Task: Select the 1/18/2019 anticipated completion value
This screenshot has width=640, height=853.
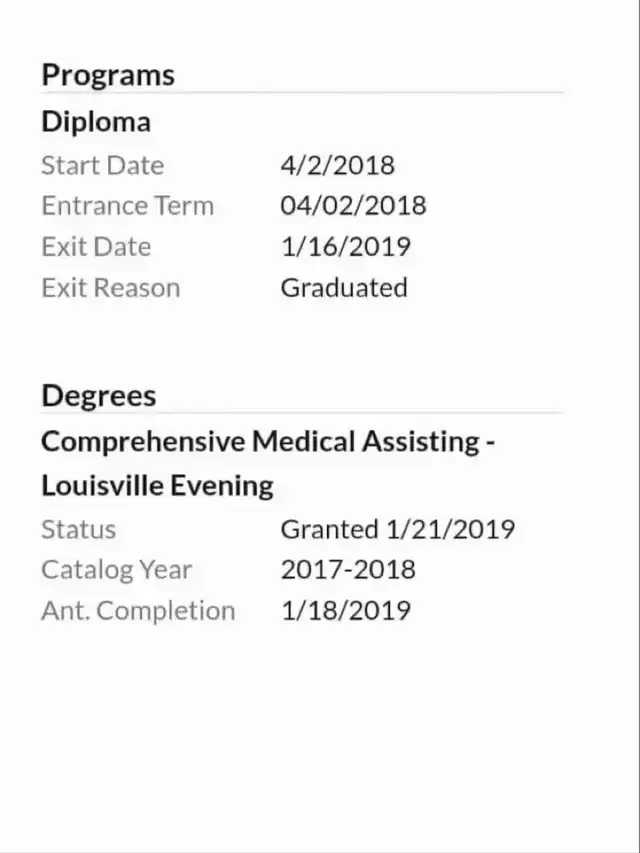Action: tap(345, 611)
